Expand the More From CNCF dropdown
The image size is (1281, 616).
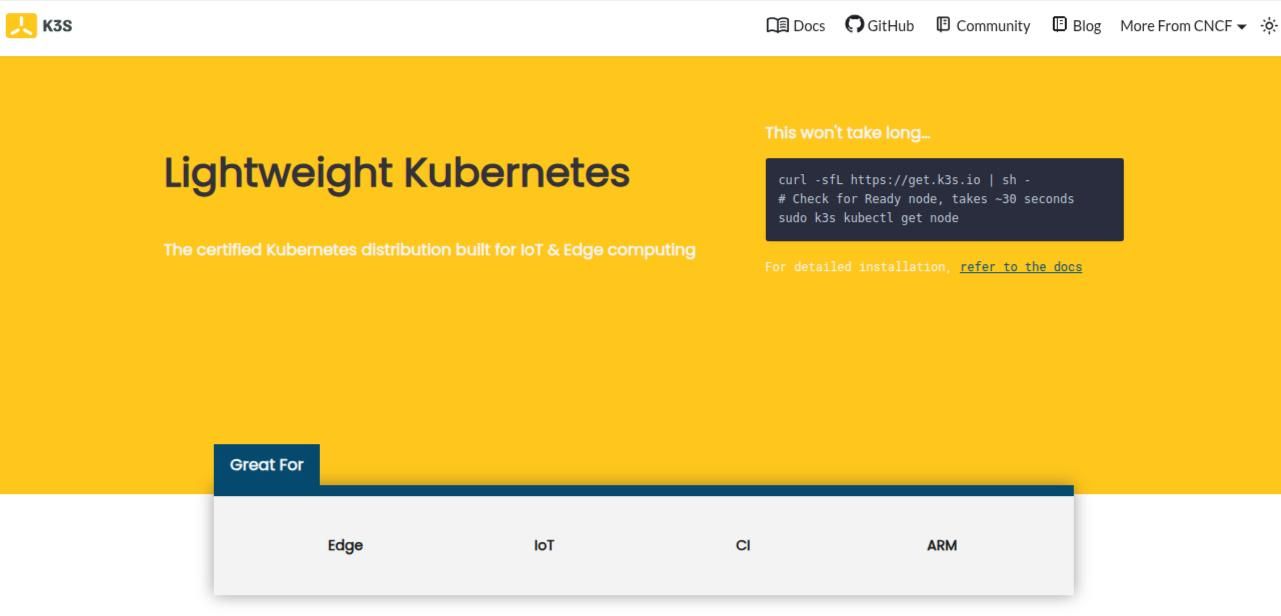(1183, 26)
